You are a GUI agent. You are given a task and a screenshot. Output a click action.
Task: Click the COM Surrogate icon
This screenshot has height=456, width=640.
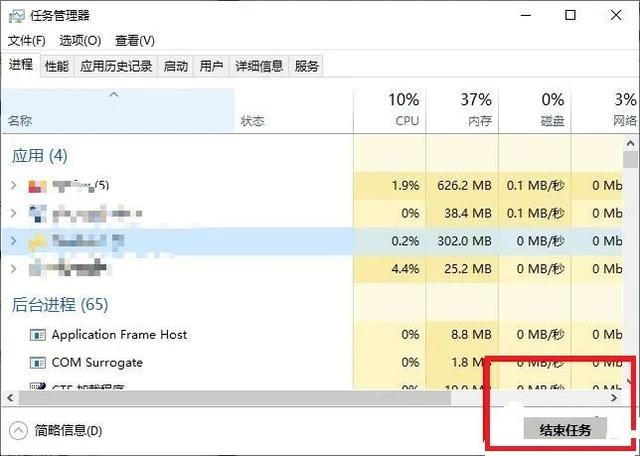(38, 363)
